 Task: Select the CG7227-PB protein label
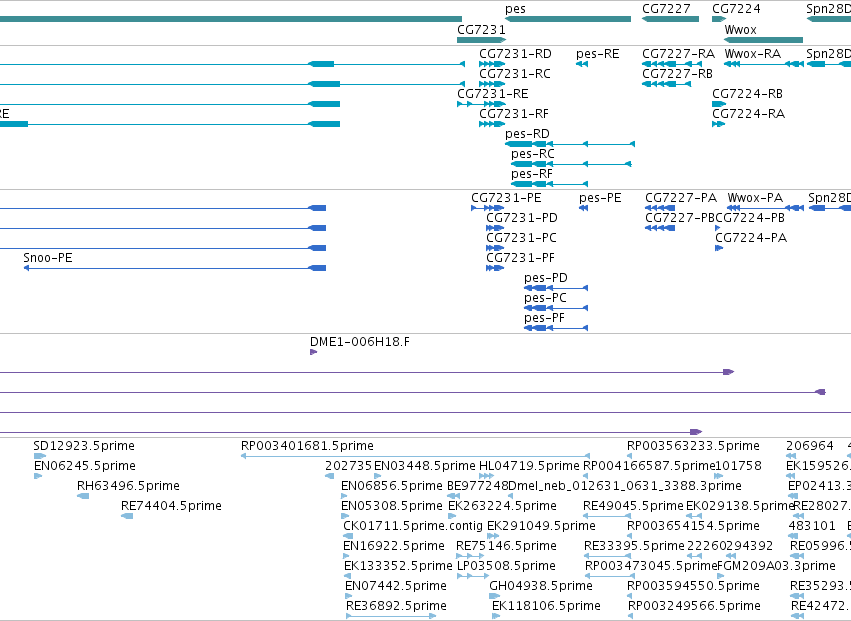point(680,219)
